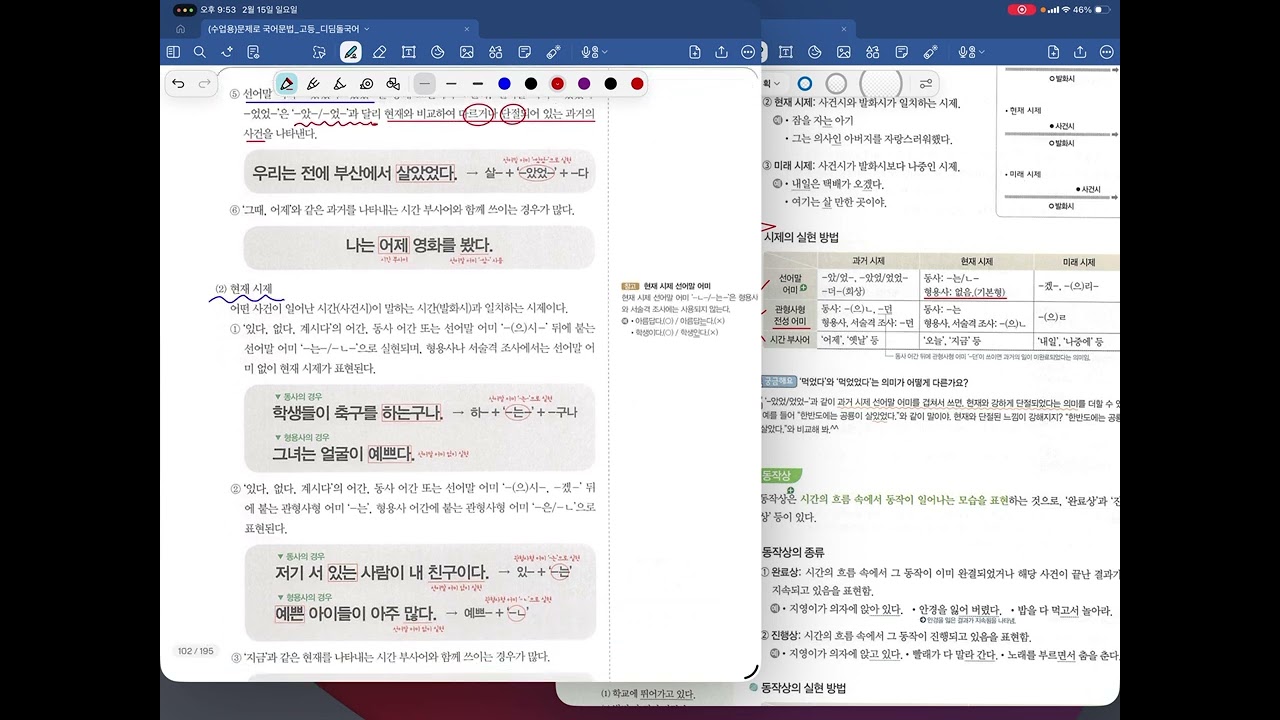The height and width of the screenshot is (720, 1280).
Task: Select the highlighted Pen tool in front window
Action: pos(350,52)
